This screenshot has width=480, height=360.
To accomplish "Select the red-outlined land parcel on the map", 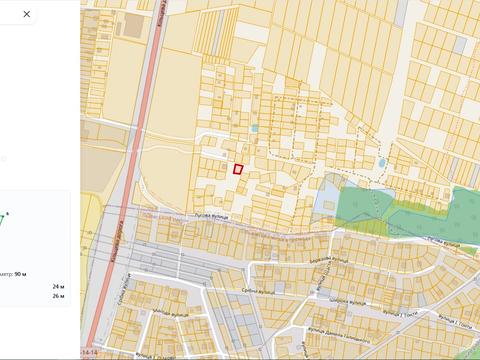I will [x=238, y=169].
